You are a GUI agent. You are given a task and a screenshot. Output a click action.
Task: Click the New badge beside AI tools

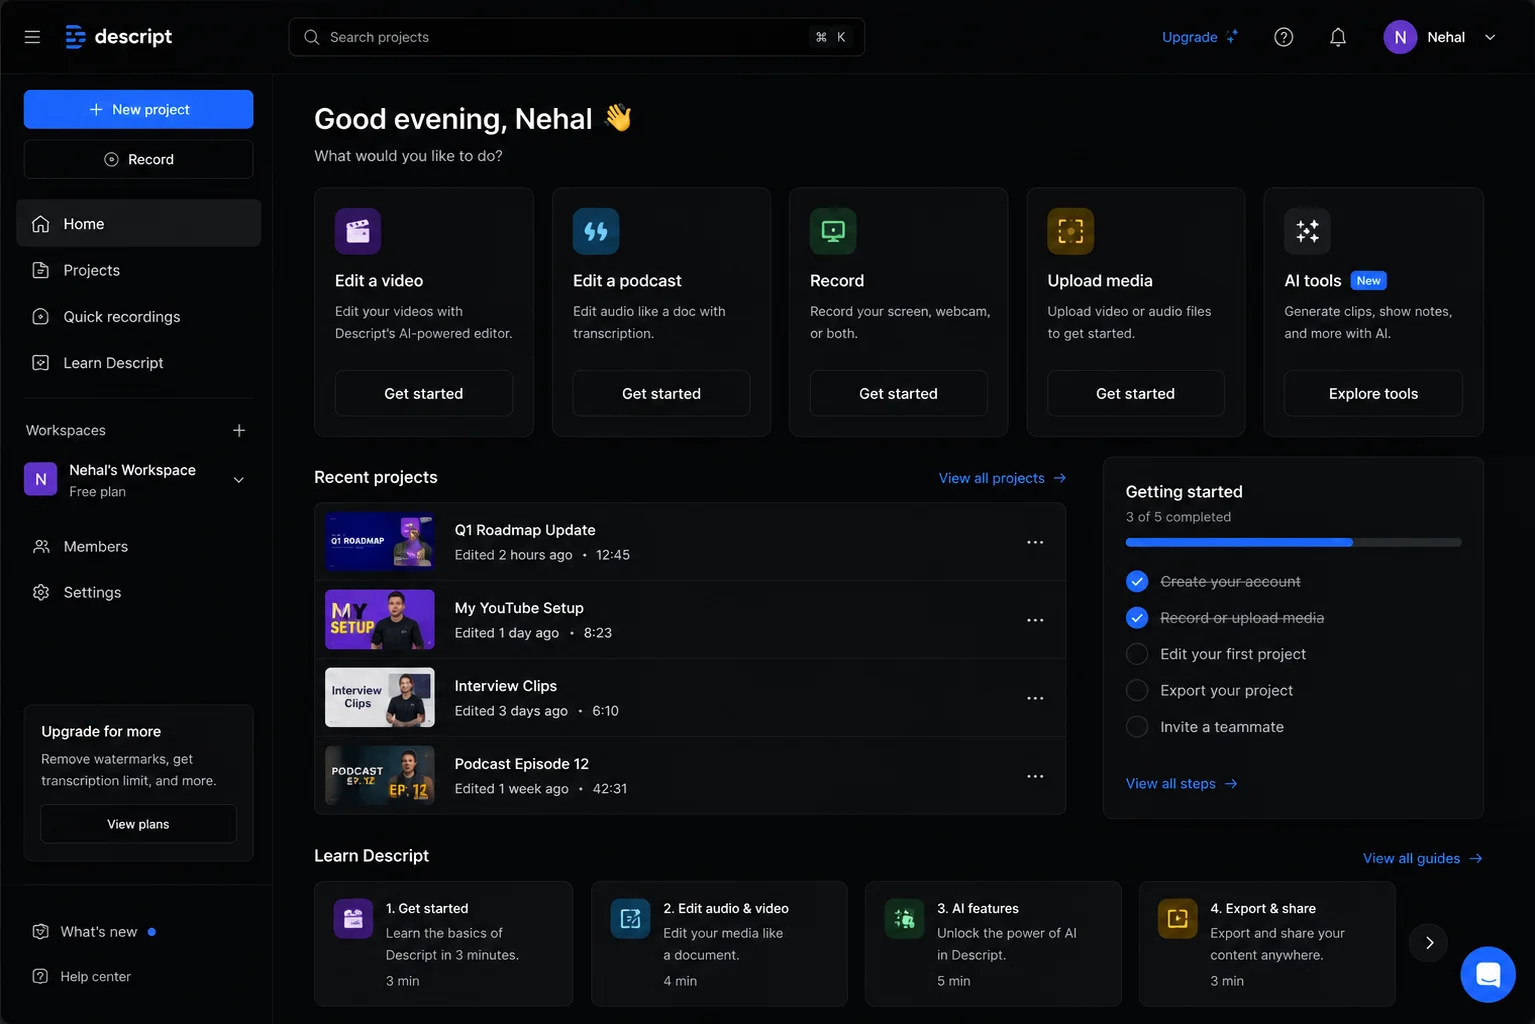pos(1369,281)
